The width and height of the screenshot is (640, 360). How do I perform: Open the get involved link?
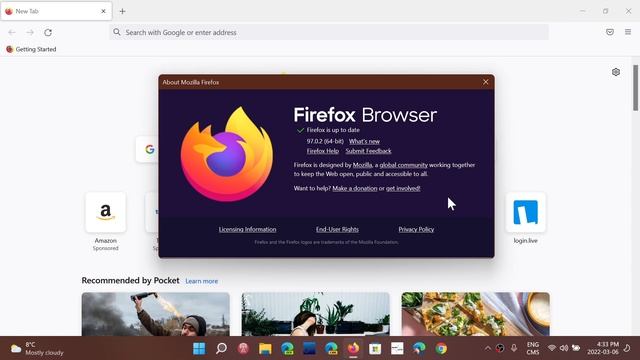tap(403, 188)
